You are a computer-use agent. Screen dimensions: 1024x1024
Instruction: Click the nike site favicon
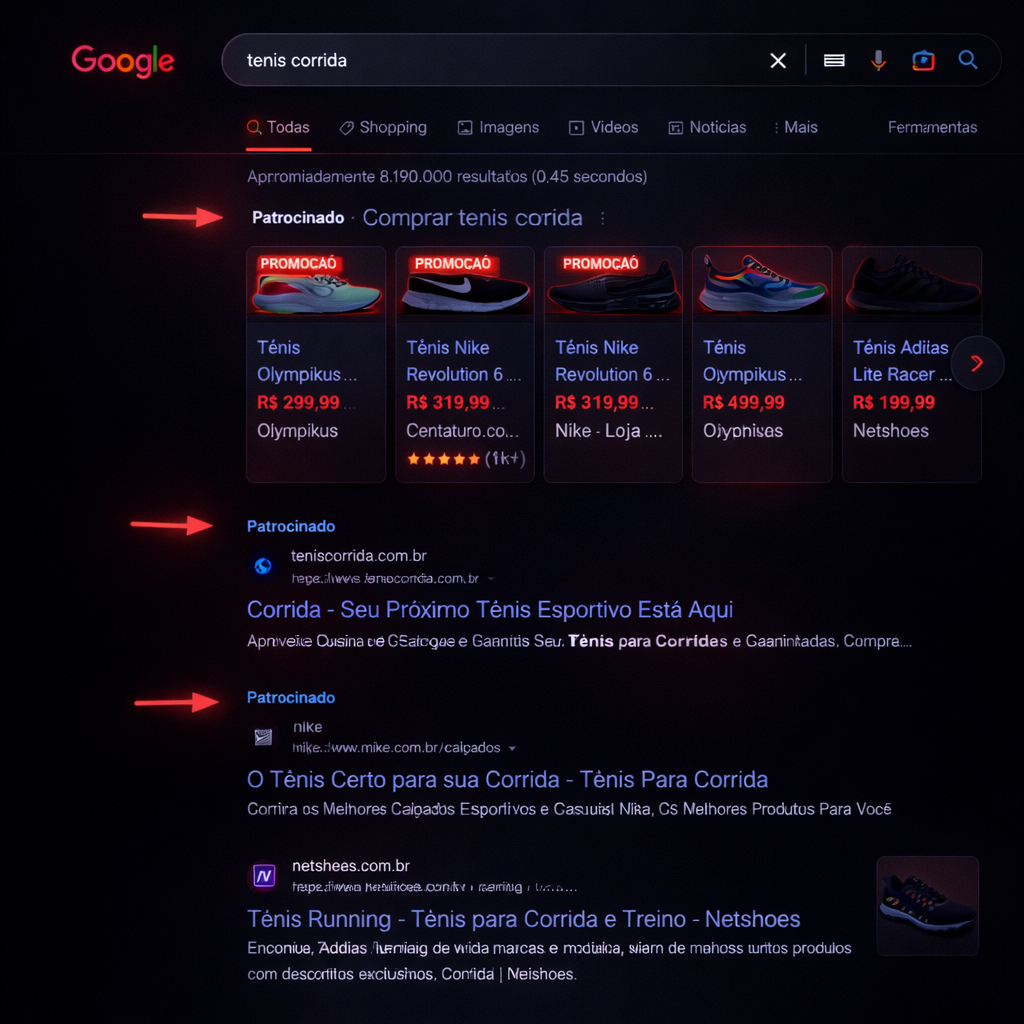(x=263, y=737)
